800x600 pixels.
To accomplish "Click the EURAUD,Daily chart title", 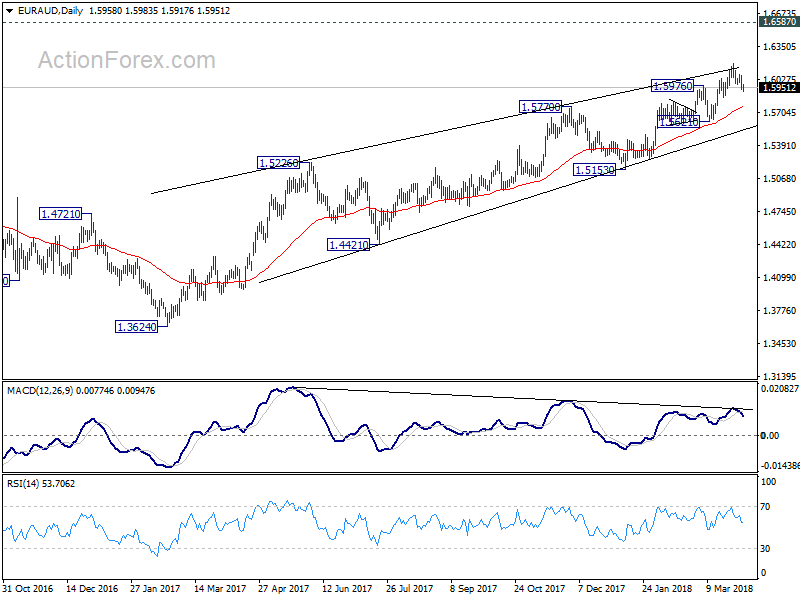I will (50, 11).
